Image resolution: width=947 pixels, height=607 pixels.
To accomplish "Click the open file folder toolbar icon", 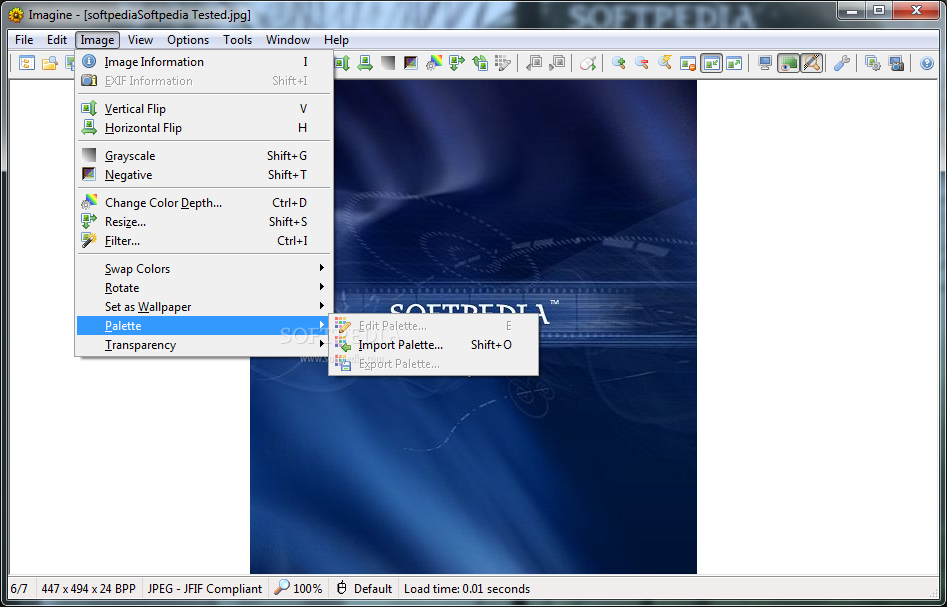I will pyautogui.click(x=50, y=63).
